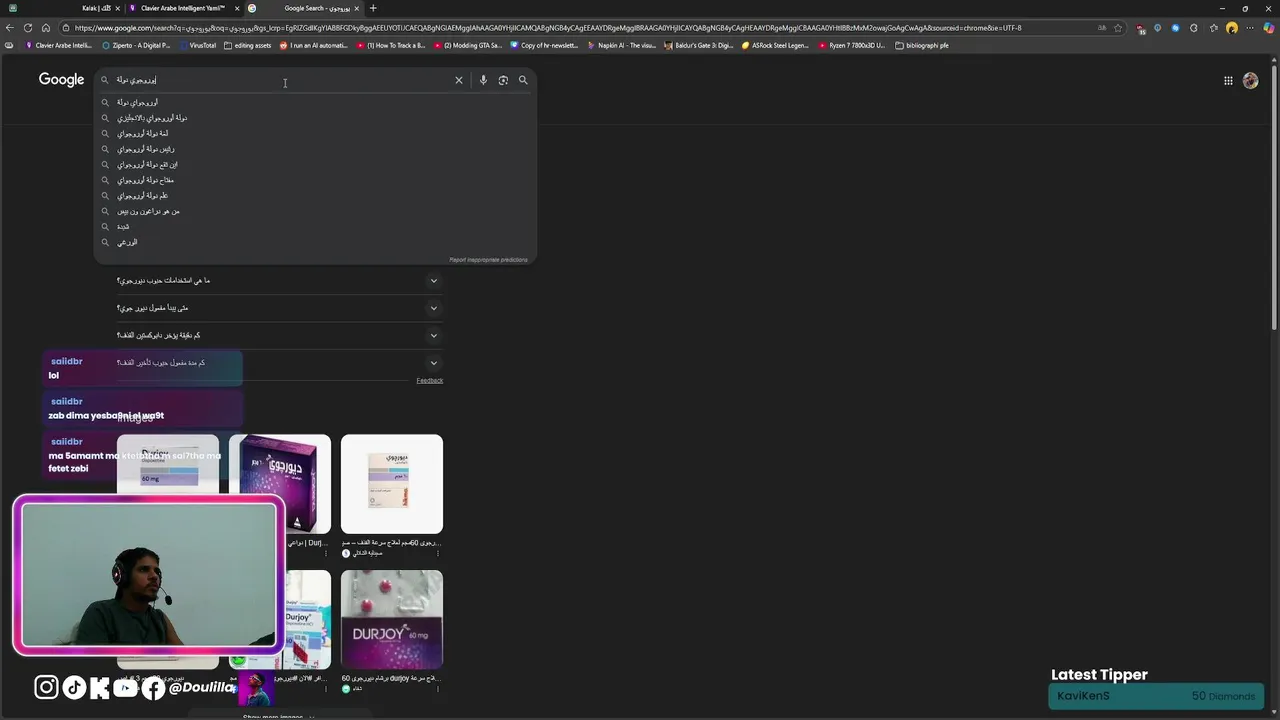Open the VirusTotal bookmark
The height and width of the screenshot is (720, 1280).
click(197, 45)
